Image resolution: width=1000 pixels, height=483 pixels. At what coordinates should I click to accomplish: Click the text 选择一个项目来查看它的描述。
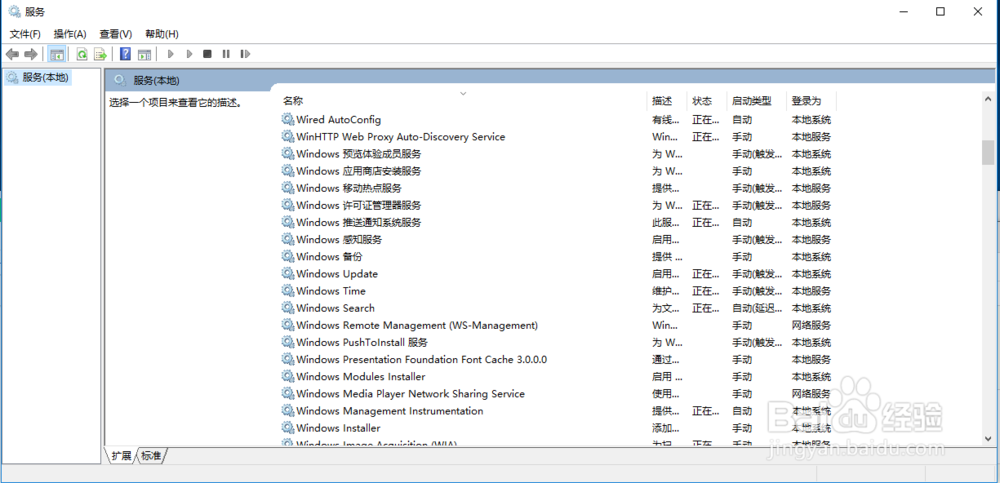pos(175,102)
